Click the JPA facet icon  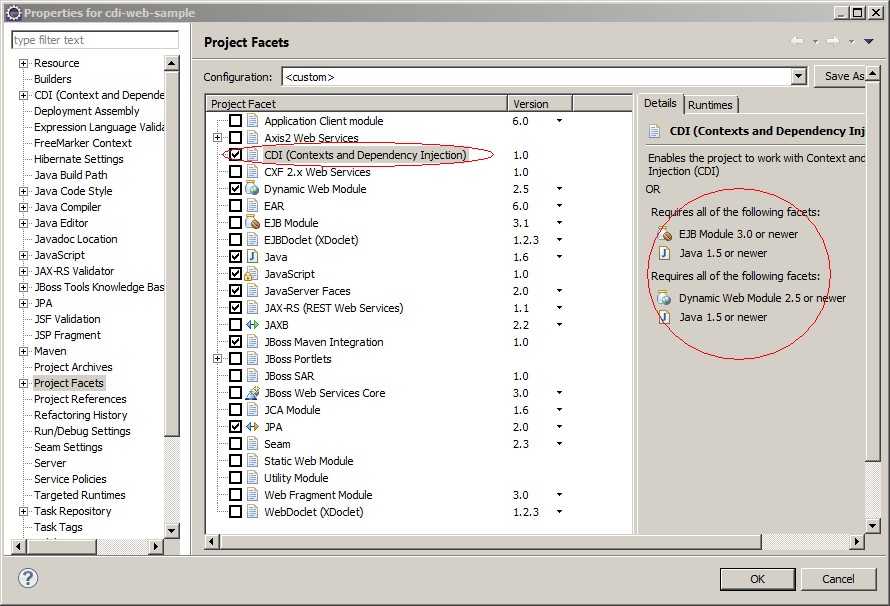point(253,427)
